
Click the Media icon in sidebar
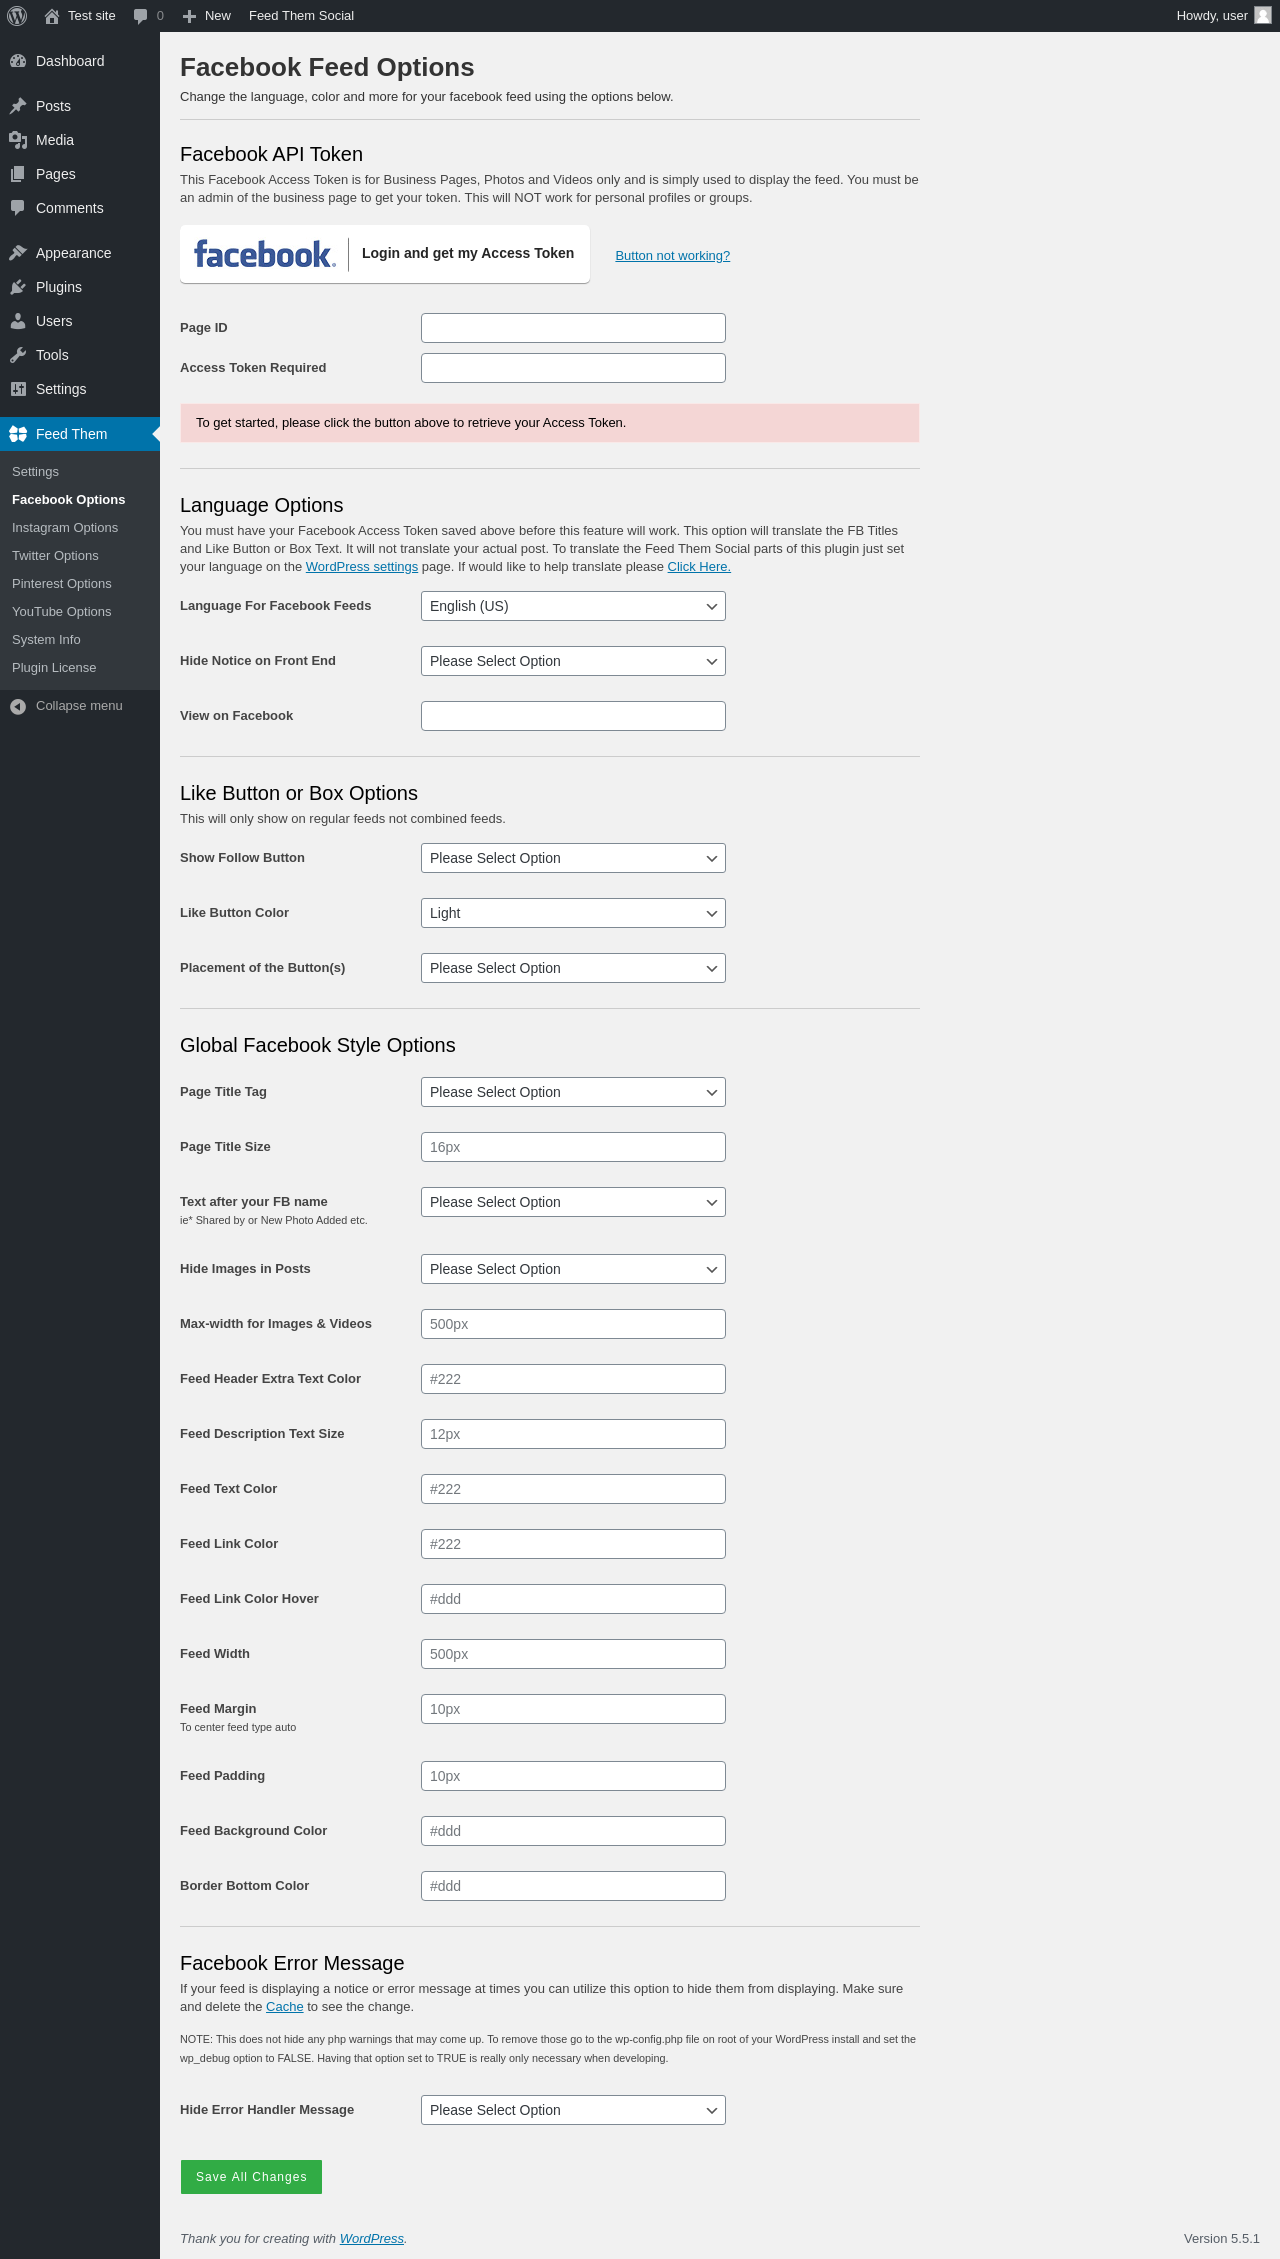(x=18, y=140)
